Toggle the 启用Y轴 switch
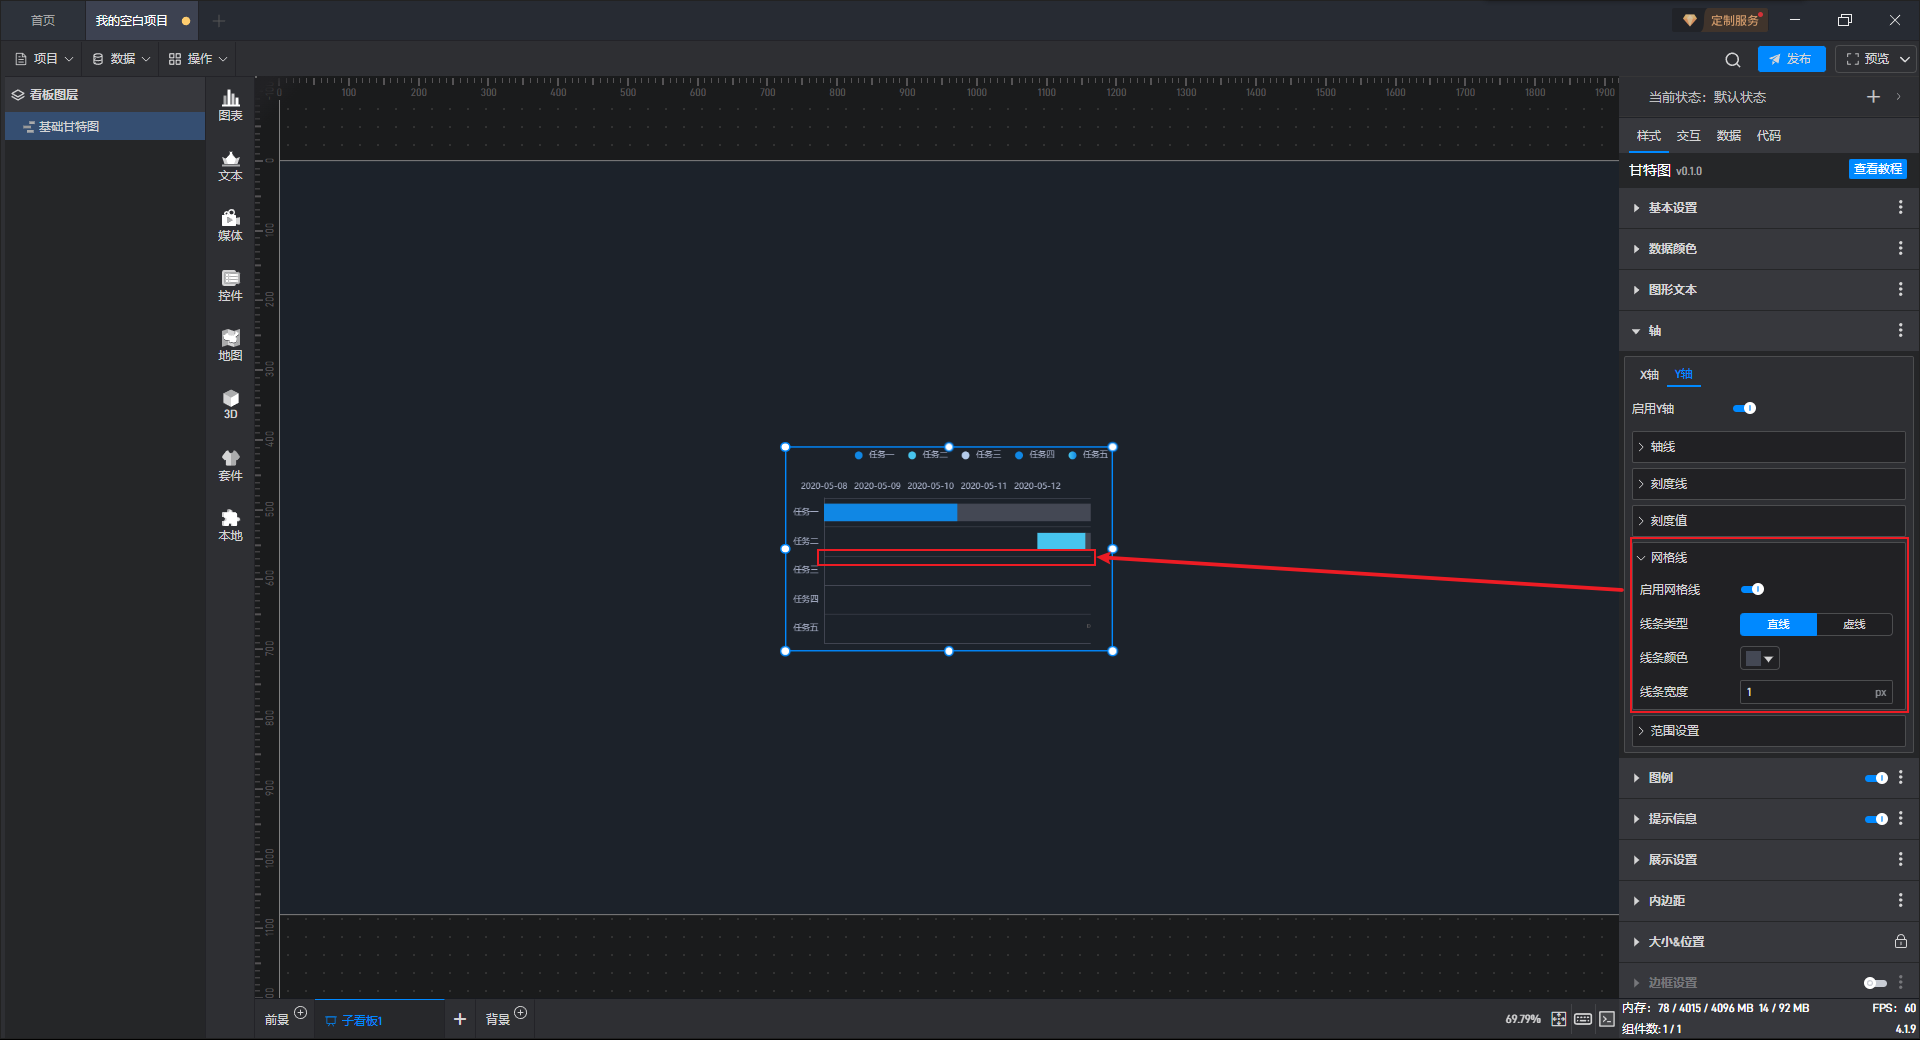The width and height of the screenshot is (1920, 1040). point(1745,408)
